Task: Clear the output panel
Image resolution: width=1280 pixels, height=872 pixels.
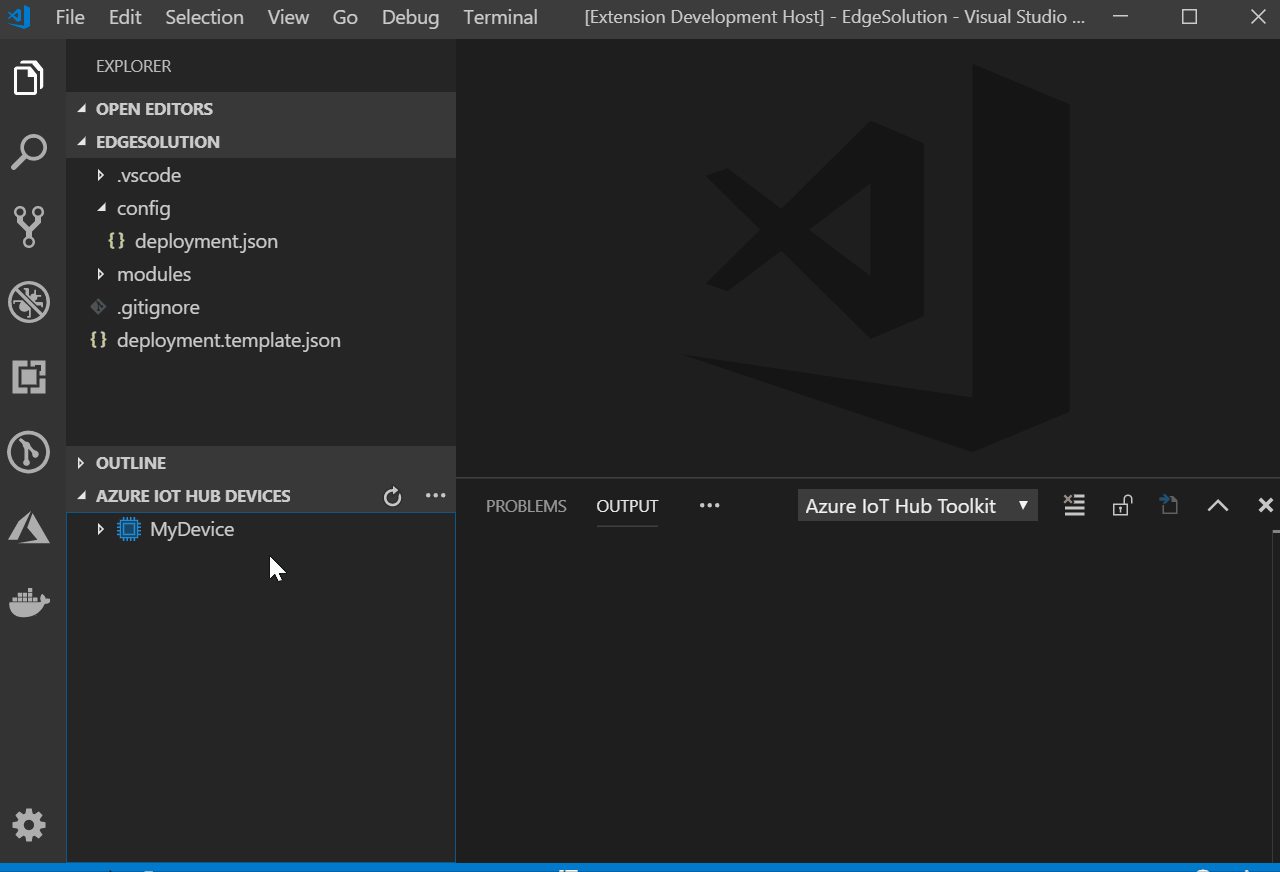Action: pyautogui.click(x=1074, y=505)
